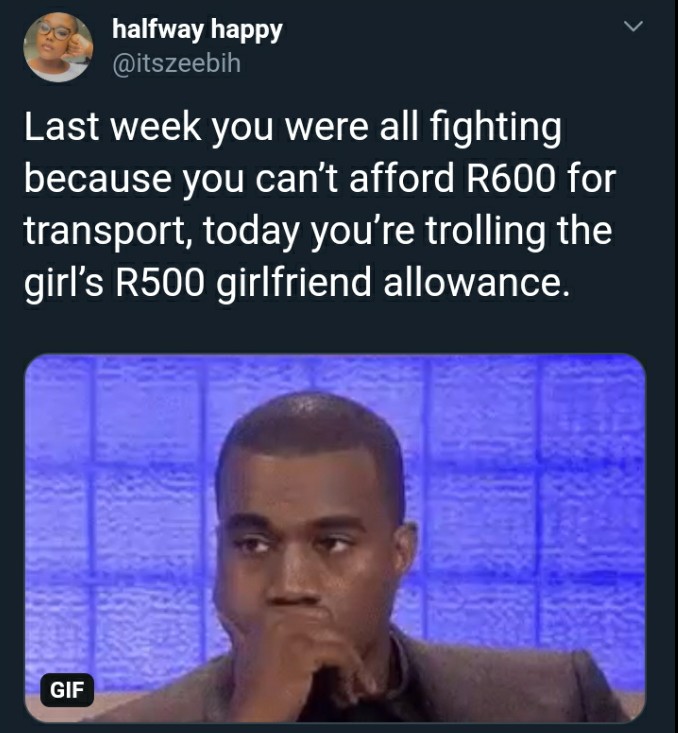The height and width of the screenshot is (733, 678).
Task: Visit the @itszeebih handle link
Action: coord(177,63)
